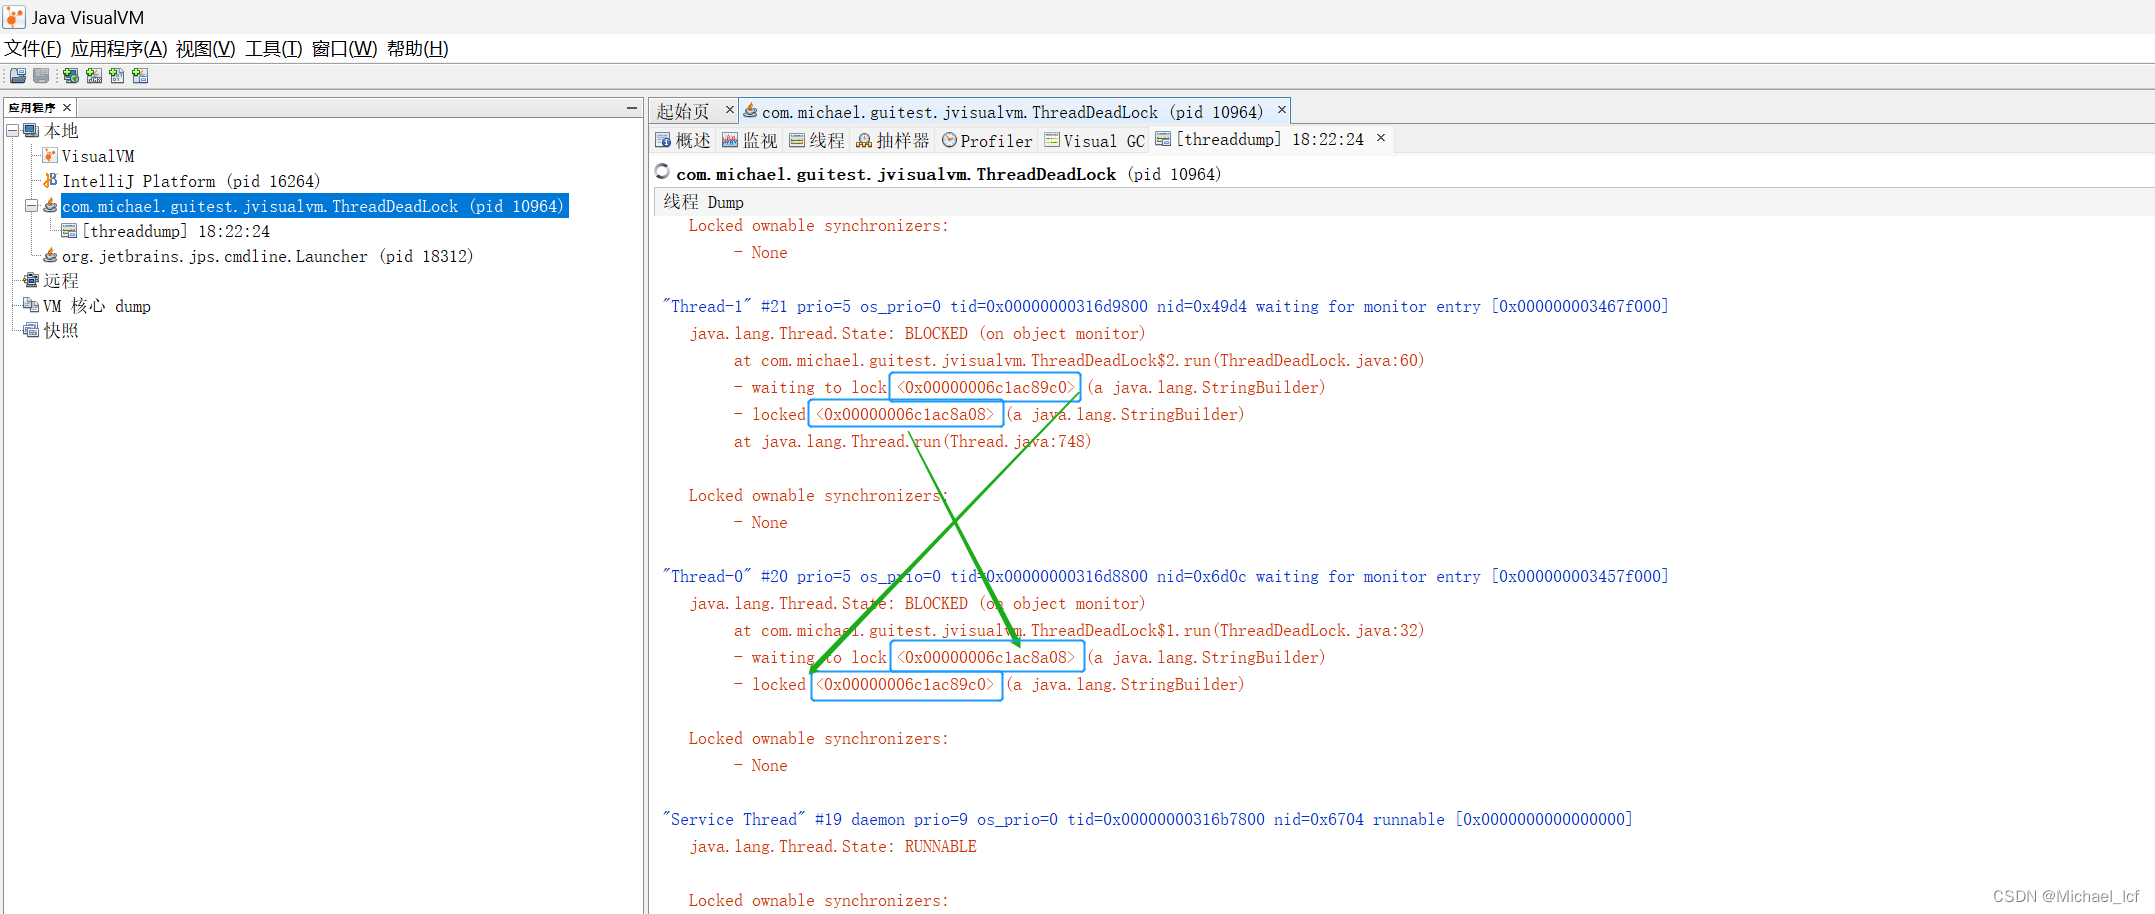
Task: Click the 线程 threads tab icon
Action: (797, 141)
